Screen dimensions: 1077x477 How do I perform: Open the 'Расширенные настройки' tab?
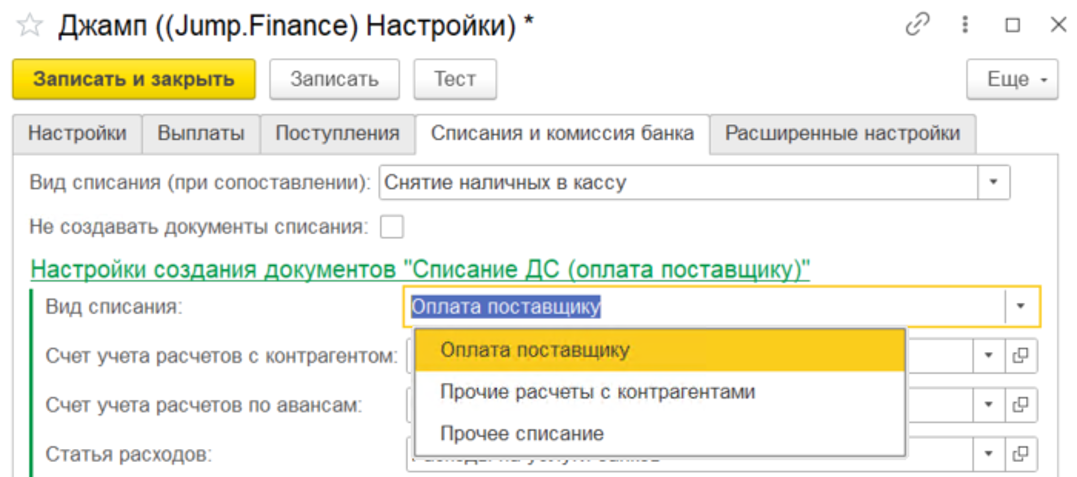coord(842,133)
